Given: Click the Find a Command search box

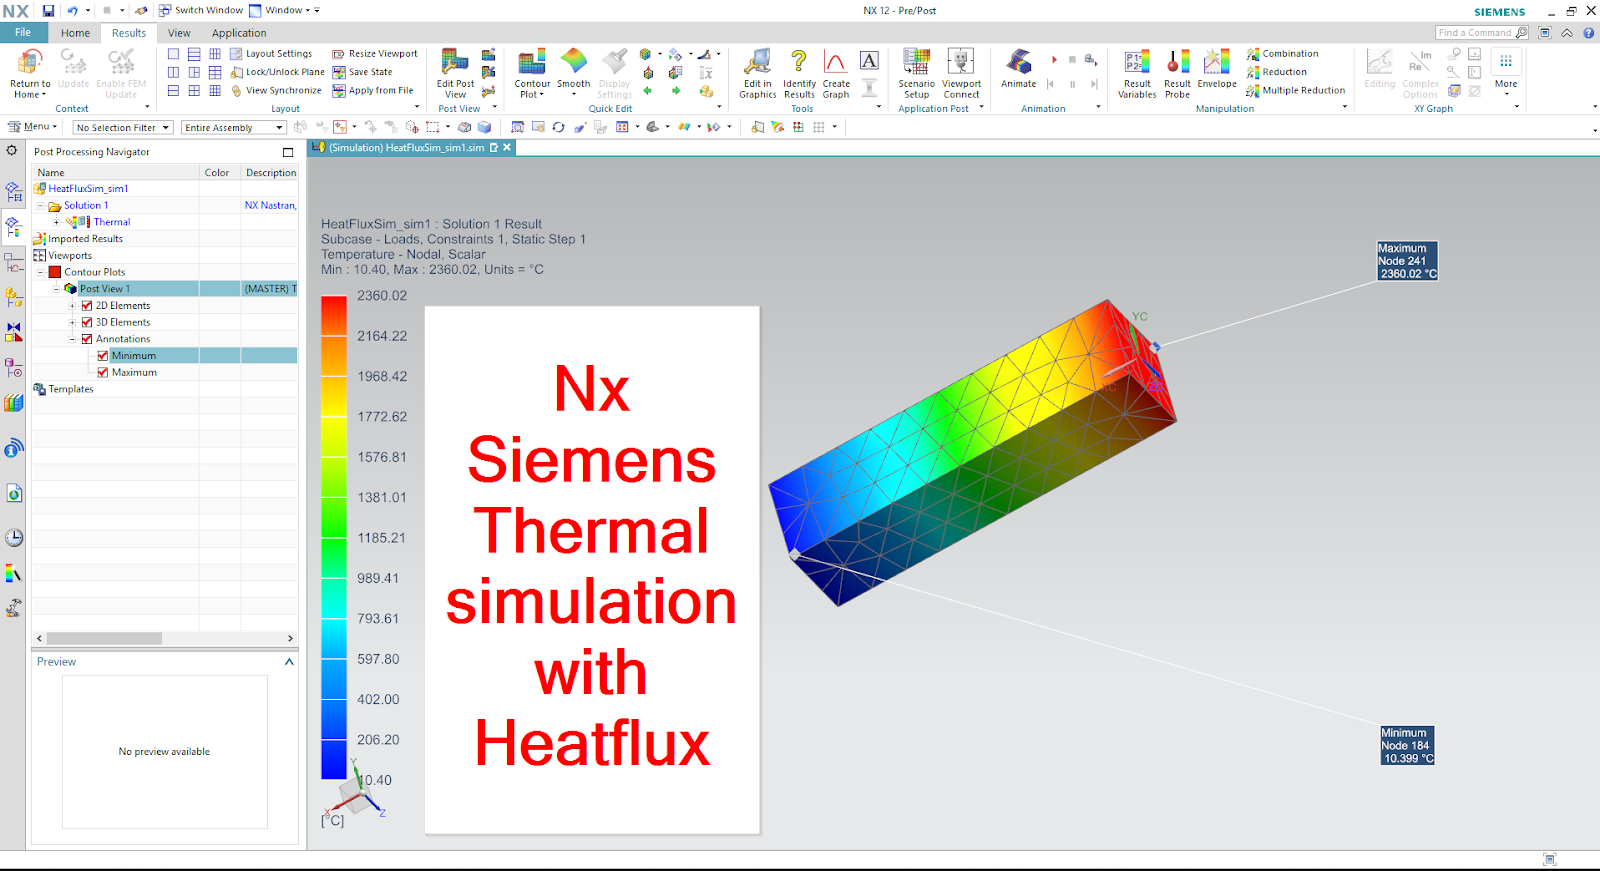Looking at the screenshot, I should 1482,33.
